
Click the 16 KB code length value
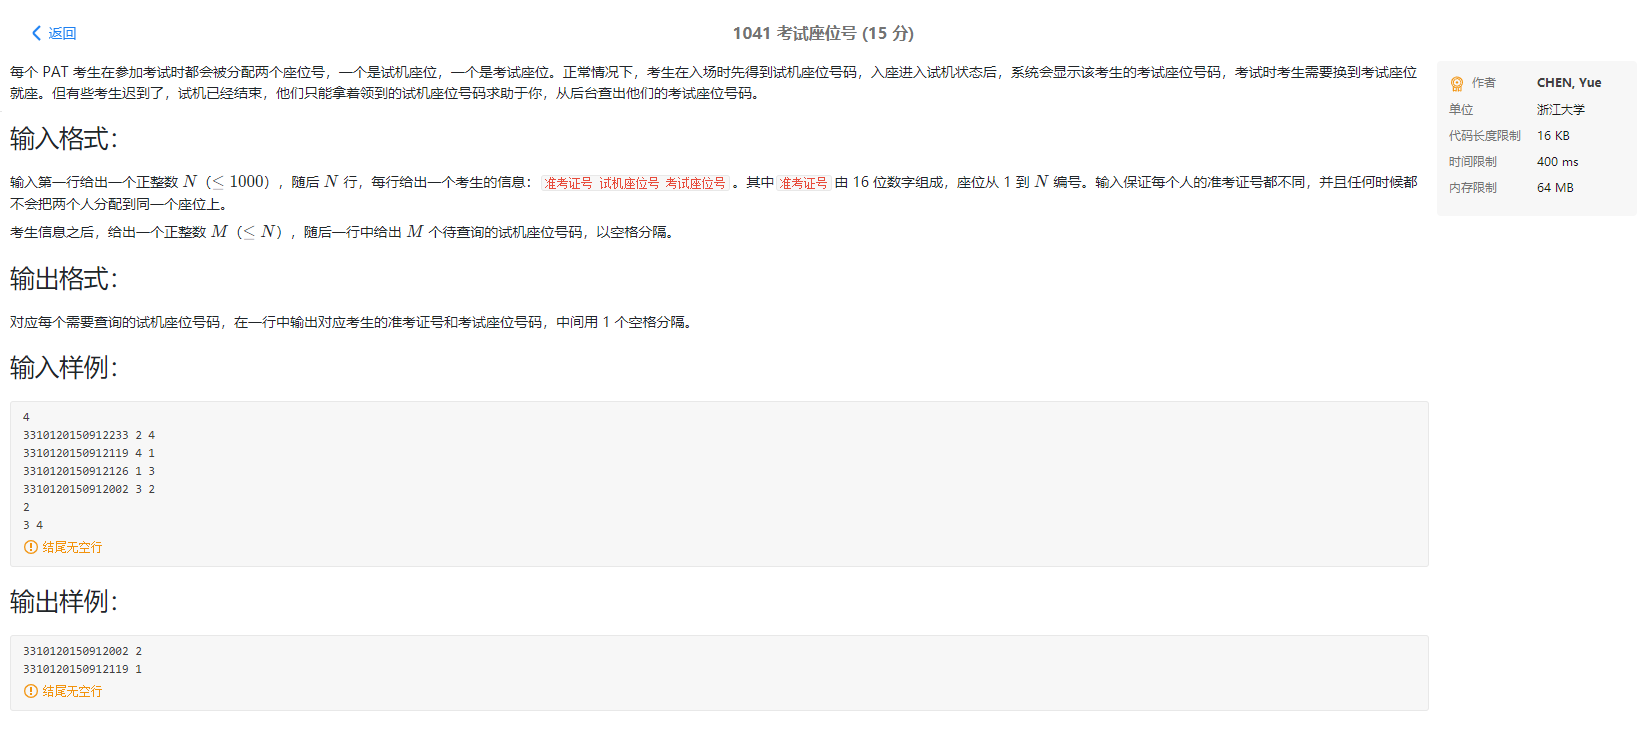[x=1553, y=135]
